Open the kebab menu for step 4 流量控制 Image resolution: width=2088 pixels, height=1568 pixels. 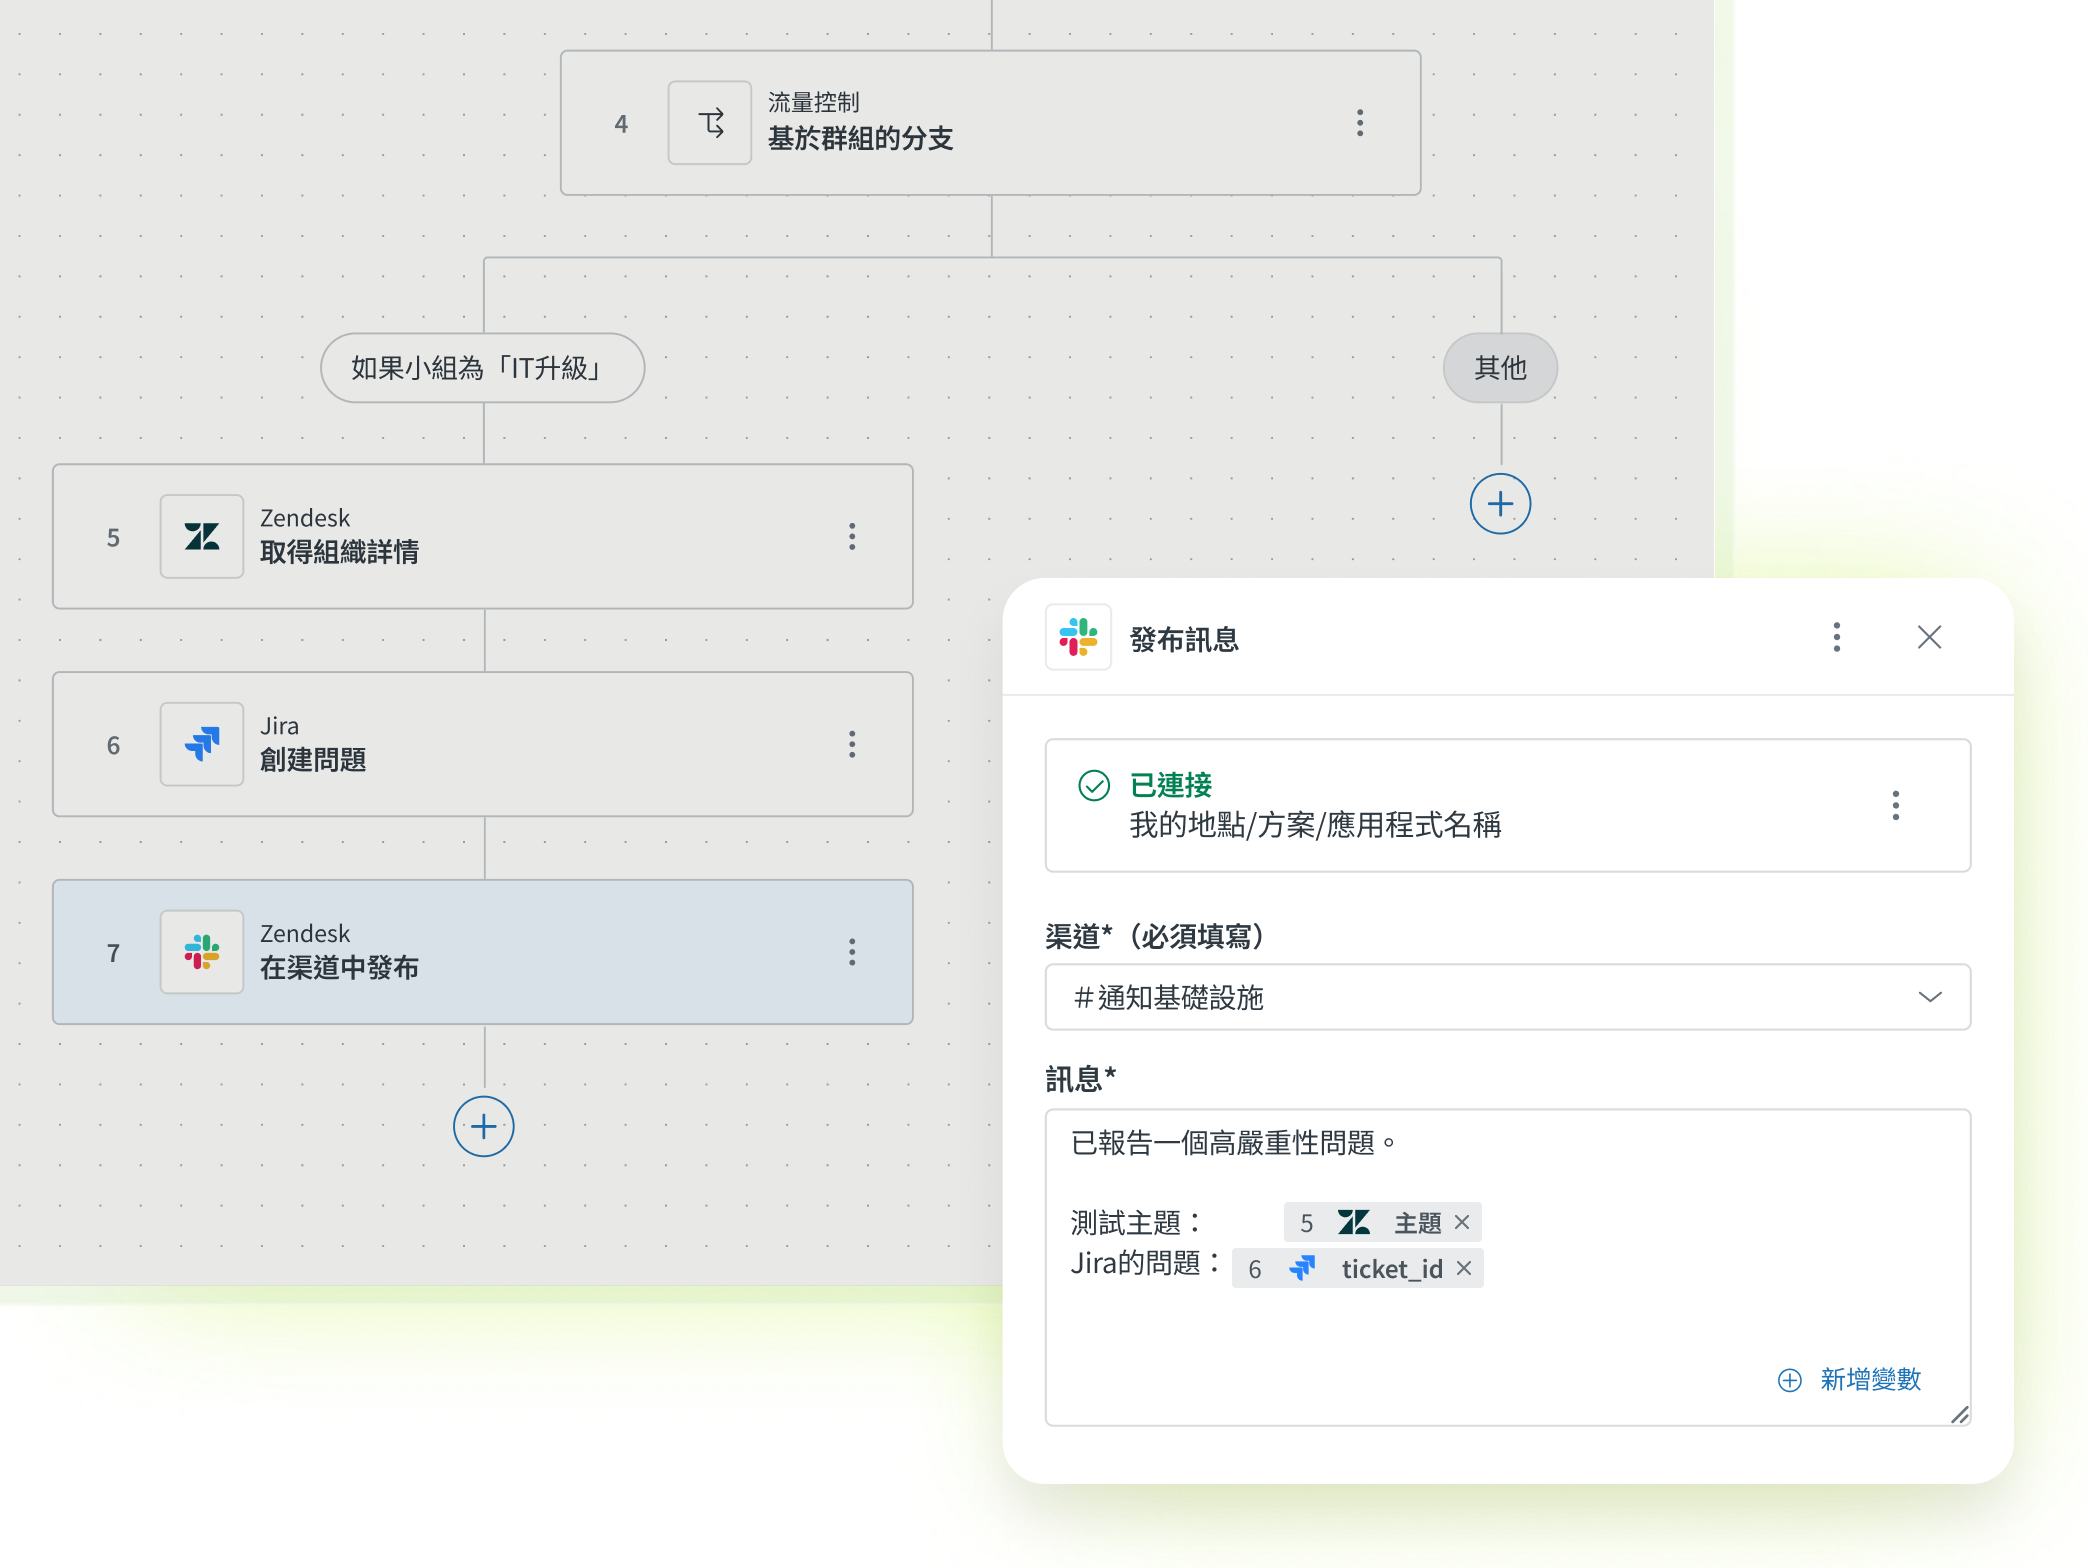coord(1360,123)
